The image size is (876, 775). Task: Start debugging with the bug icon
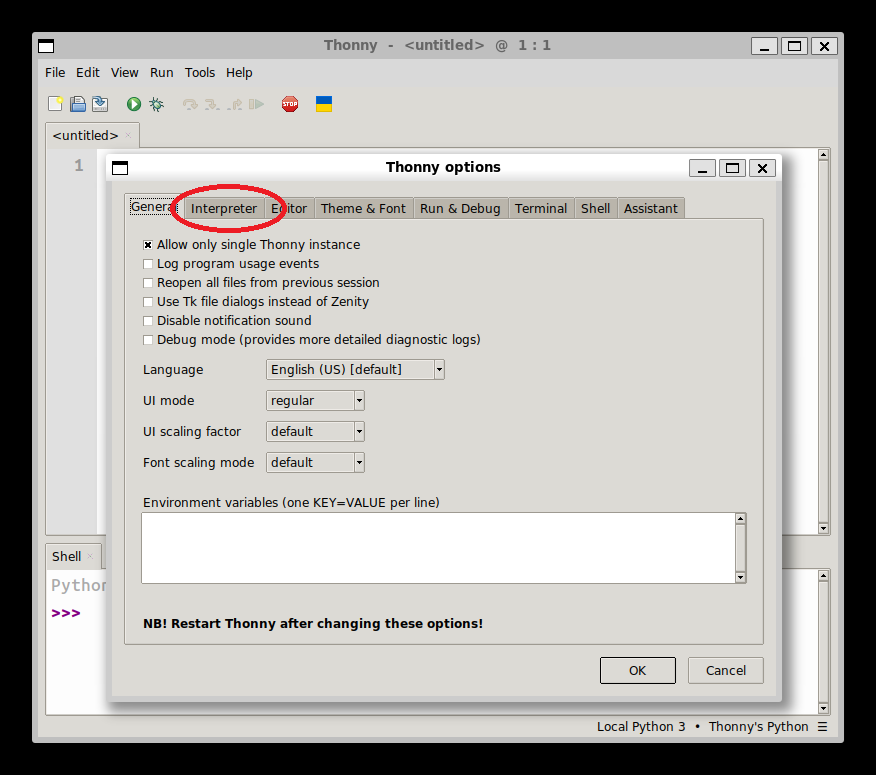click(x=156, y=104)
